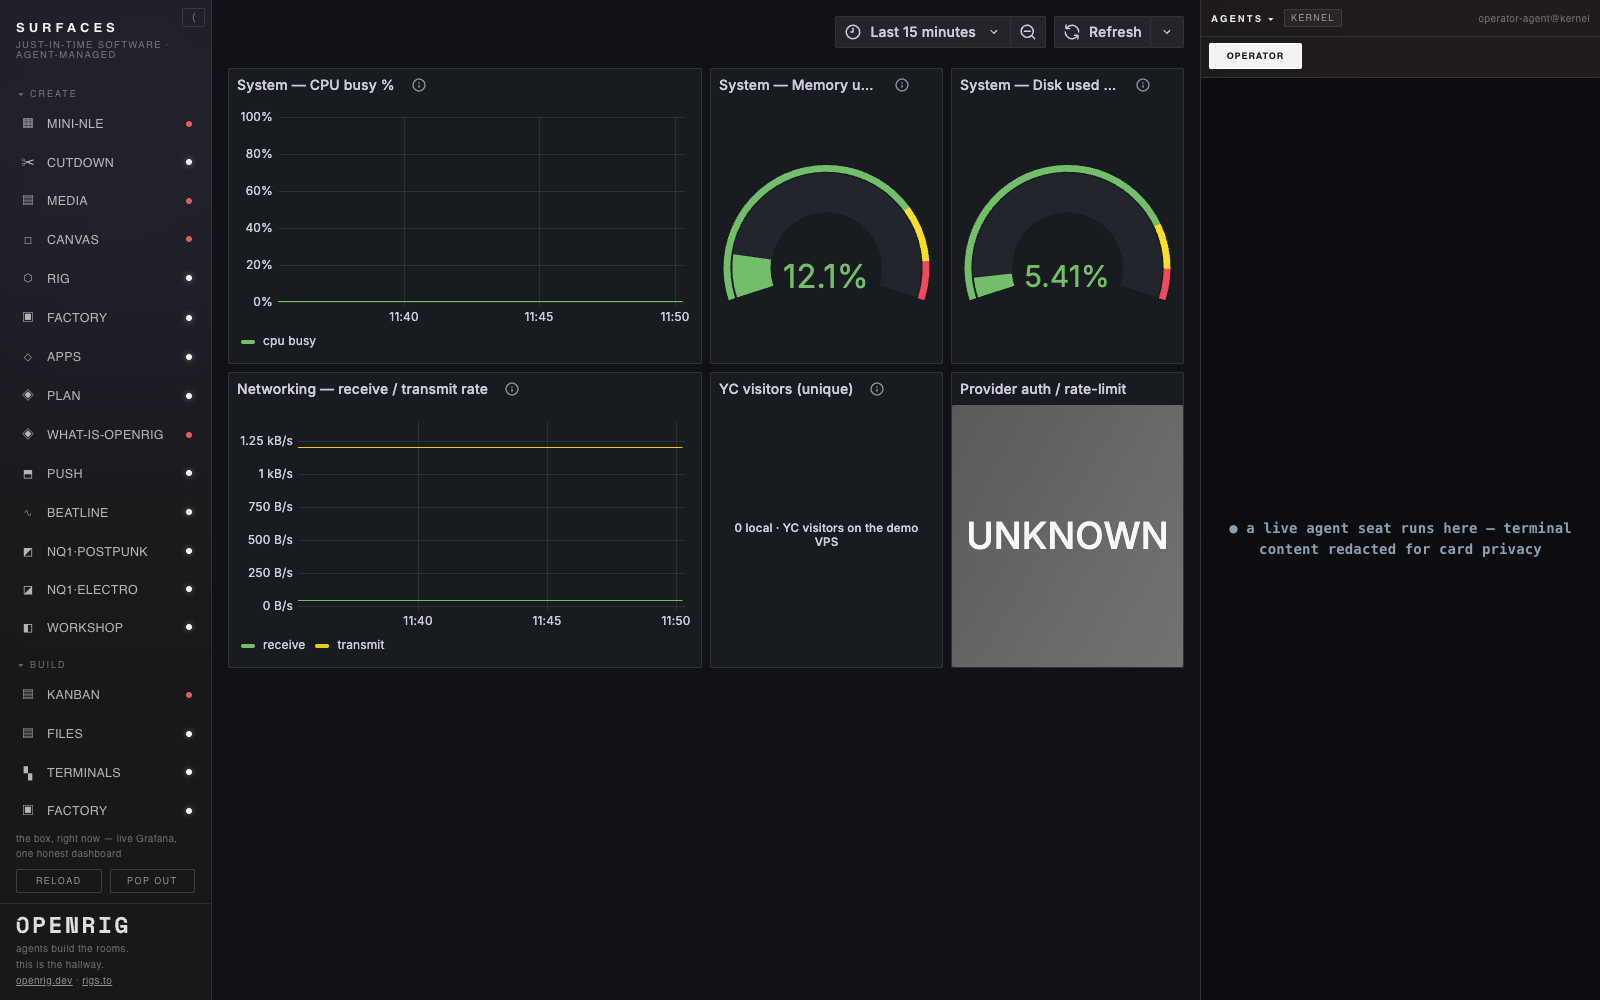The height and width of the screenshot is (1000, 1600).
Task: Zoom out the time range
Action: (1028, 32)
